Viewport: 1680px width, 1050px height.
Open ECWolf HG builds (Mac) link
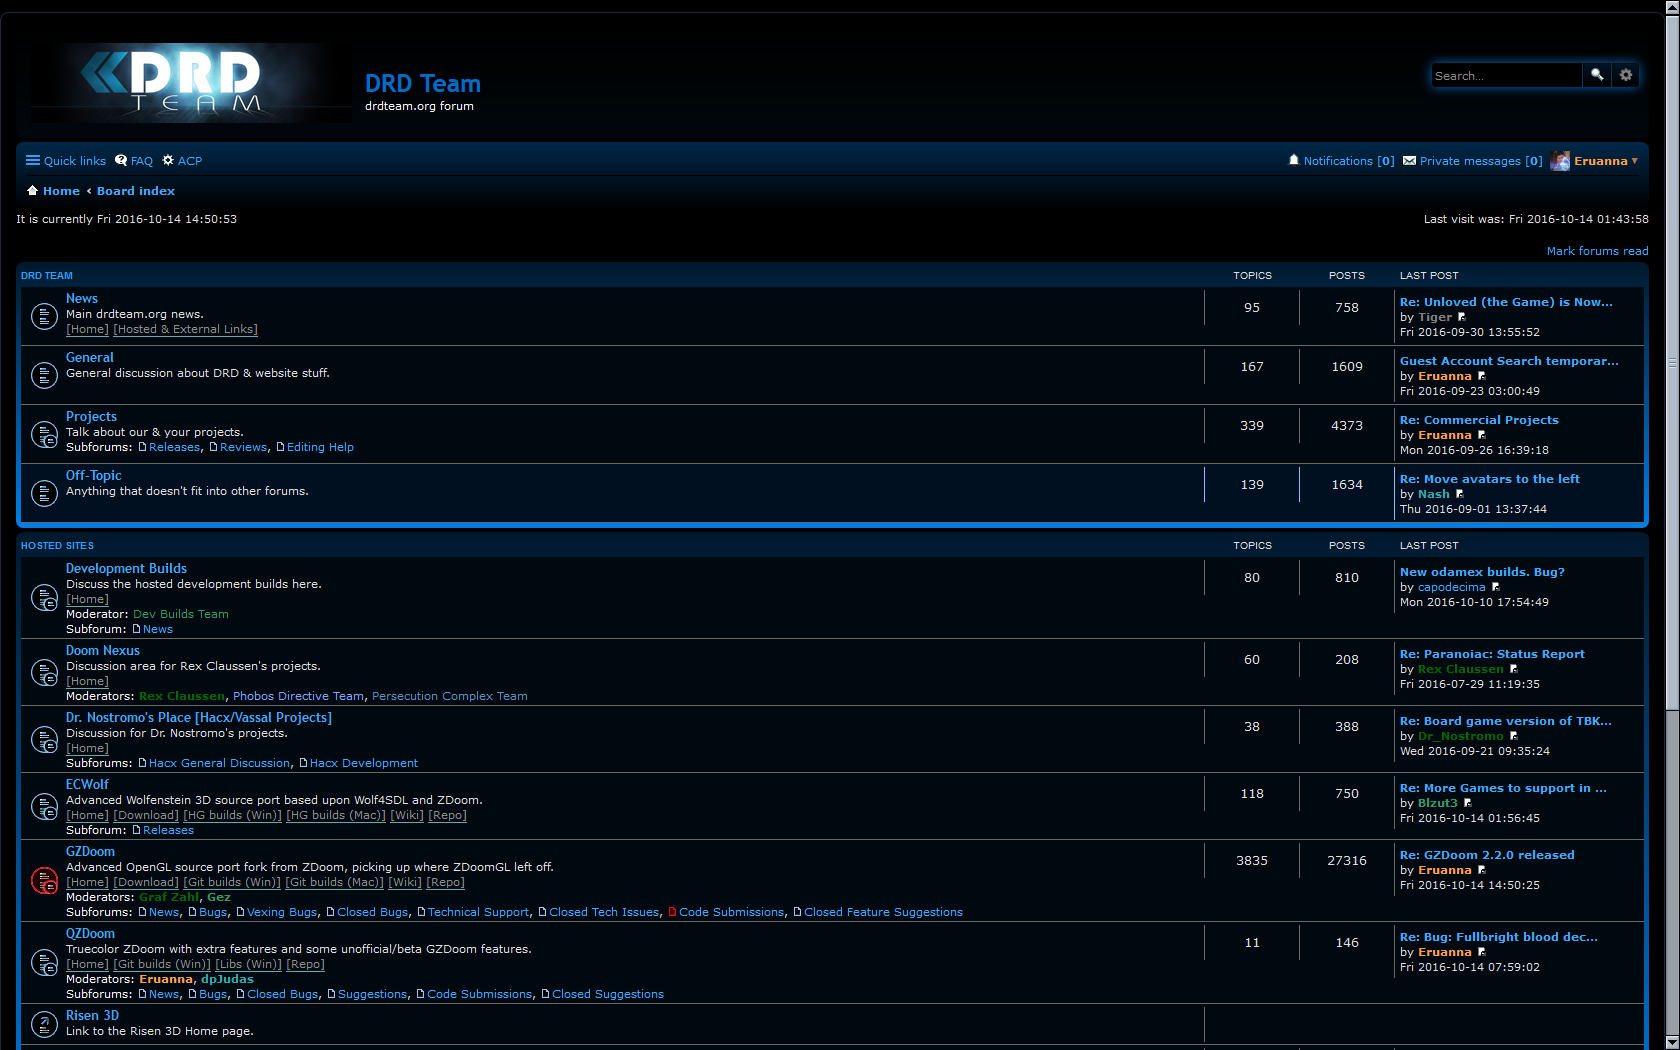[x=336, y=815]
